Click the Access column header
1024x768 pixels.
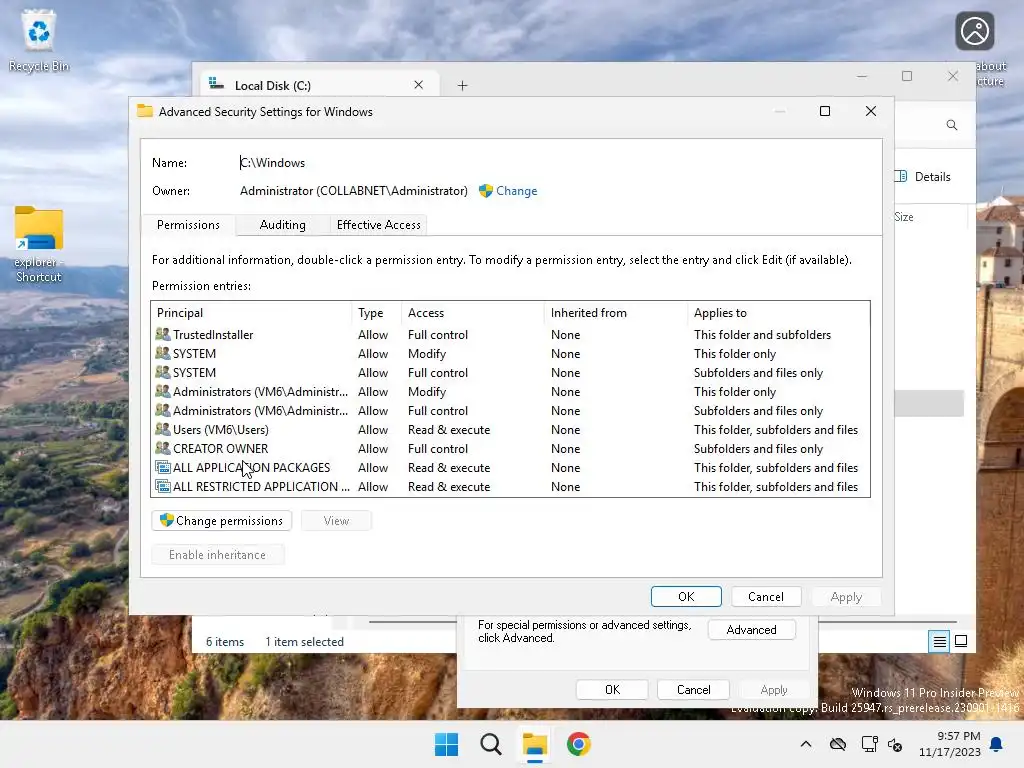click(x=472, y=313)
